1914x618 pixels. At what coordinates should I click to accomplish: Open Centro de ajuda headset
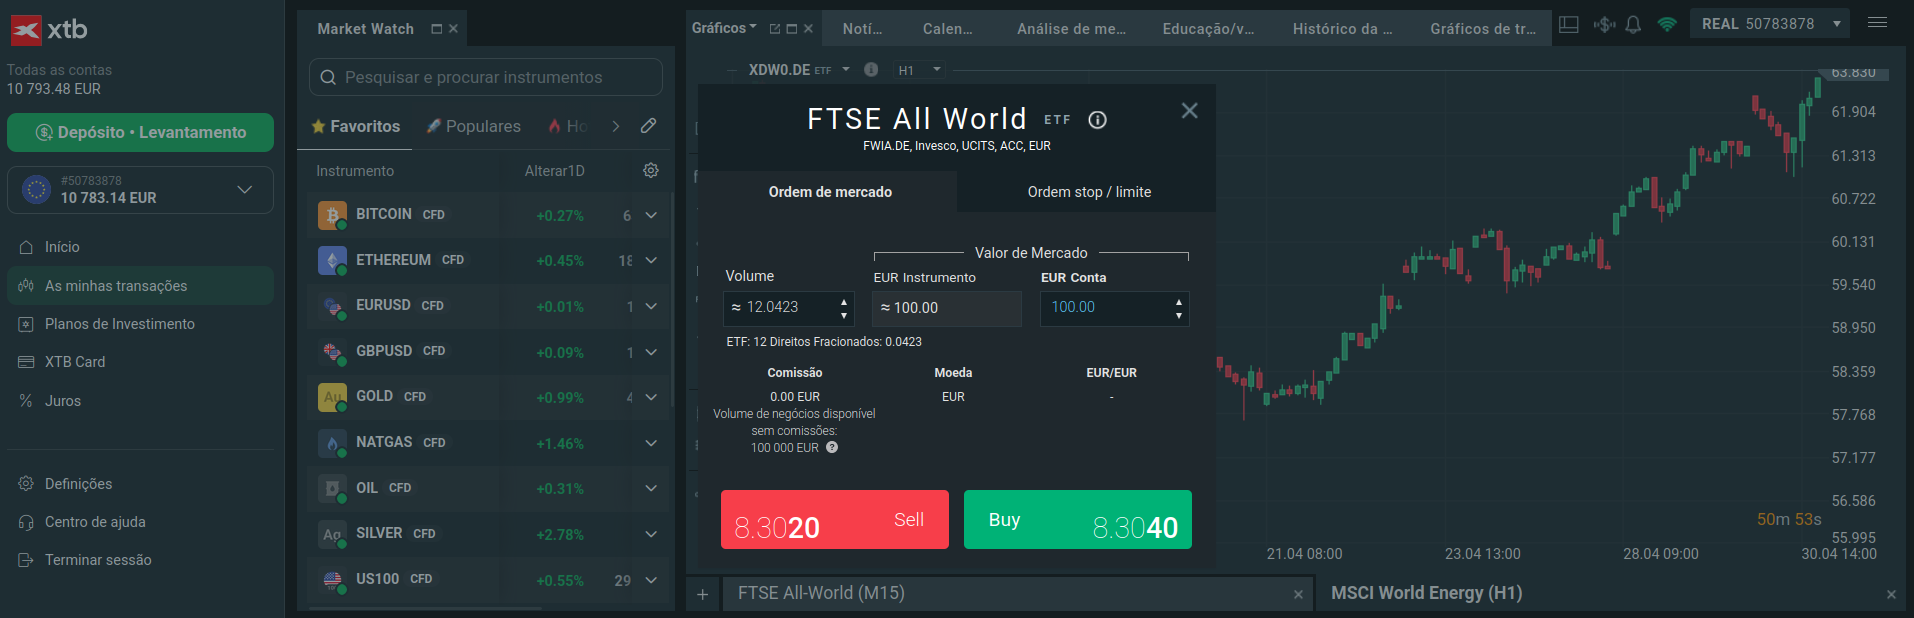tap(26, 522)
